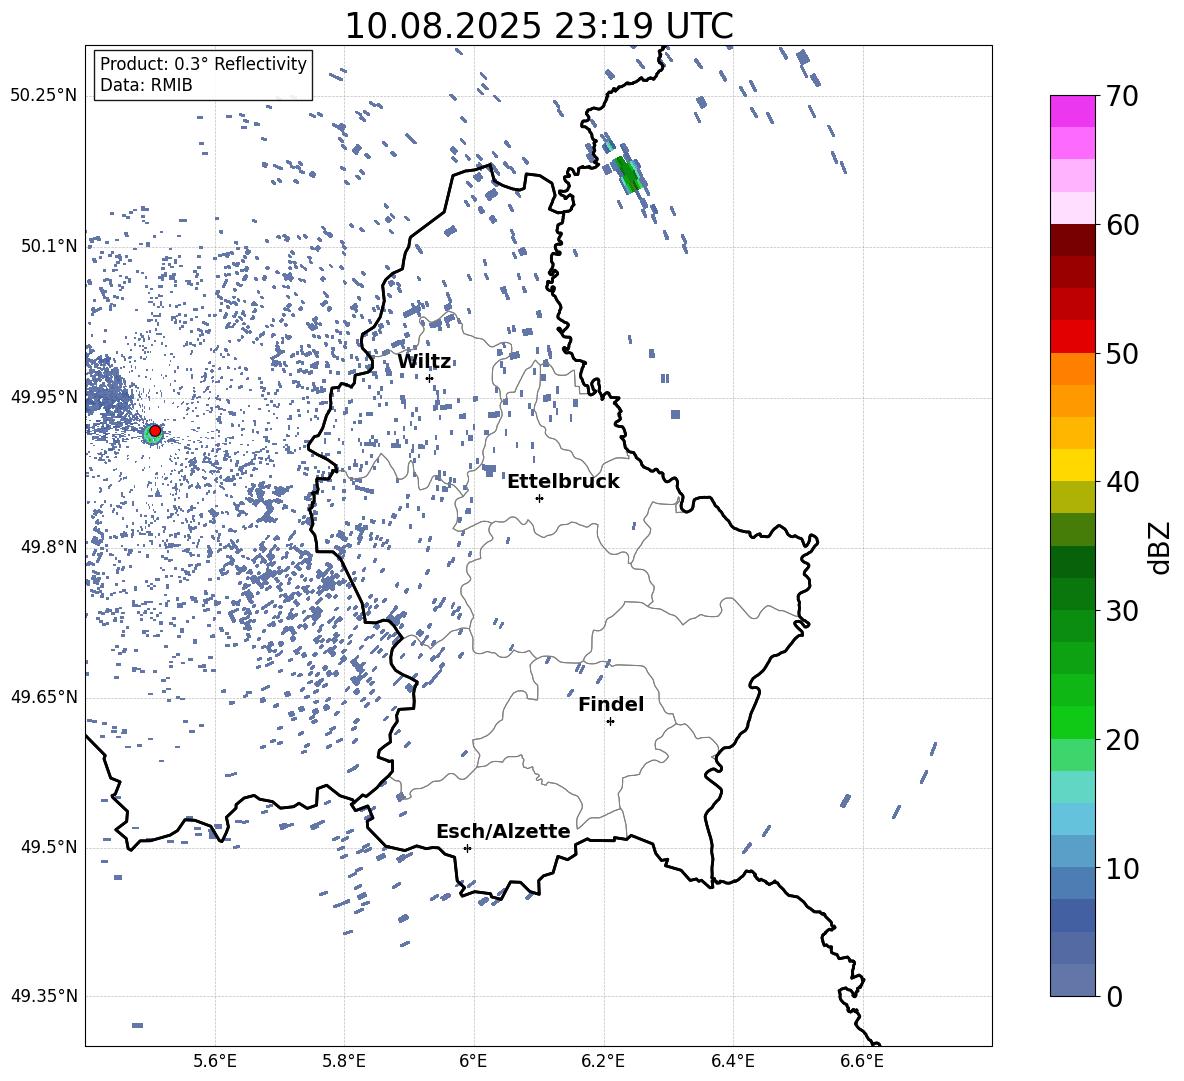Click the 6°E longitude label
The height and width of the screenshot is (1081, 1184).
pos(473,1061)
